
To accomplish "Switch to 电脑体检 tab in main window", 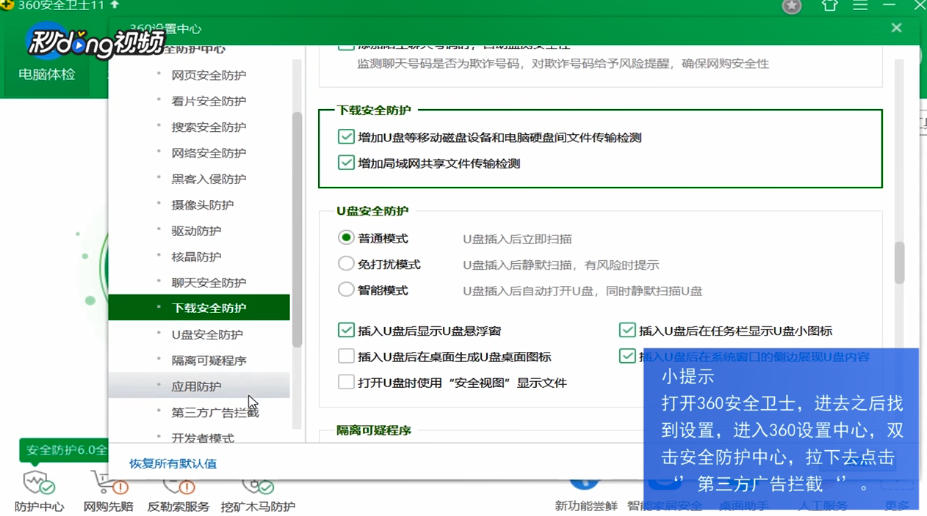I will click(47, 74).
